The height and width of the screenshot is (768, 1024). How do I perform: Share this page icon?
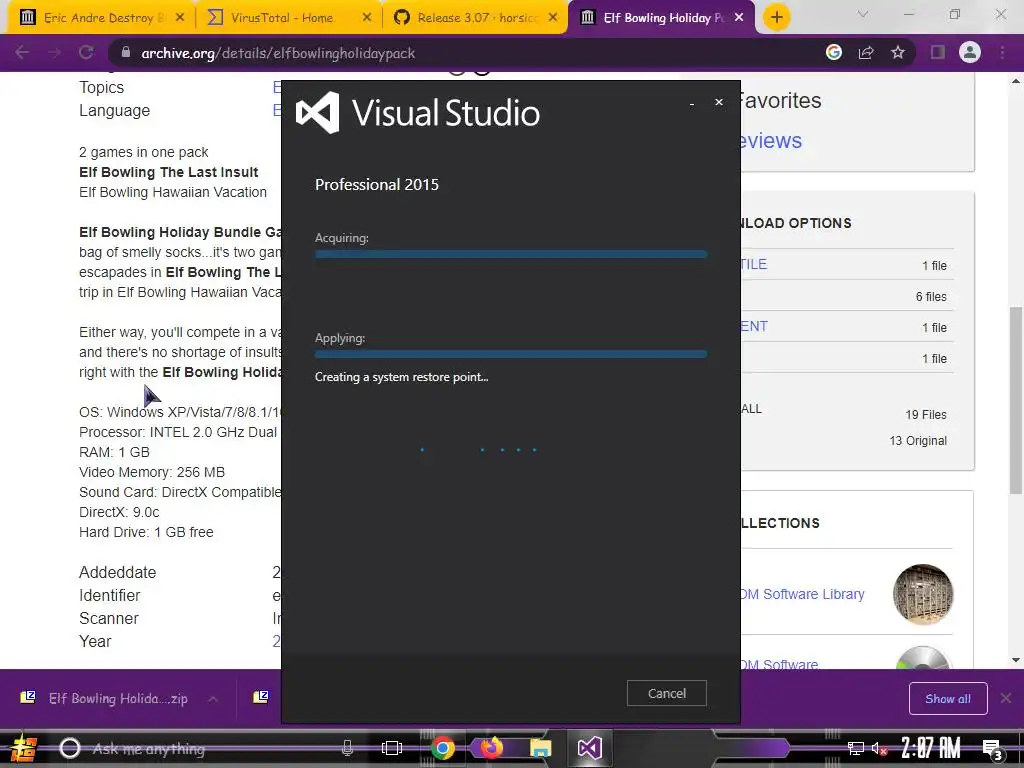866,52
